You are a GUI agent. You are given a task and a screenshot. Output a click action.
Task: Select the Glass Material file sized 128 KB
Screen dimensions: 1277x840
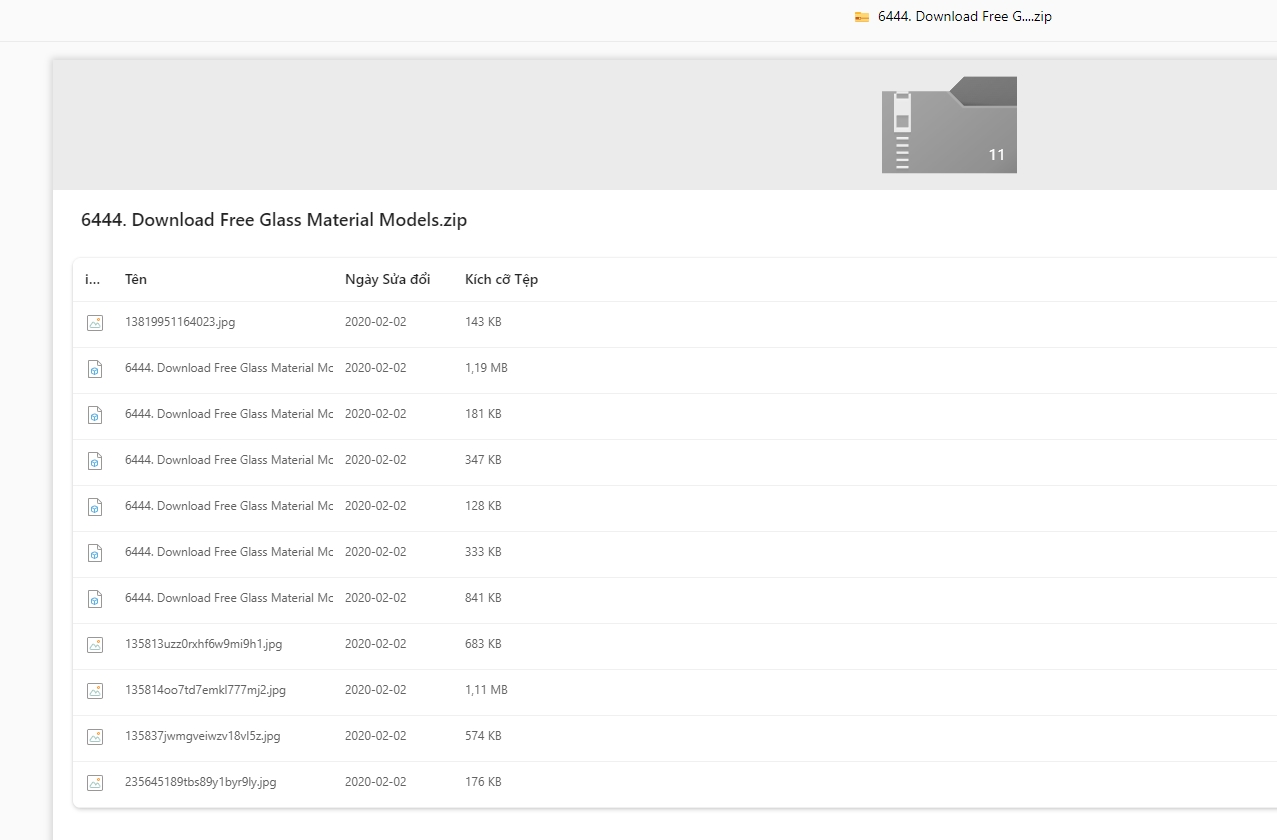click(229, 506)
